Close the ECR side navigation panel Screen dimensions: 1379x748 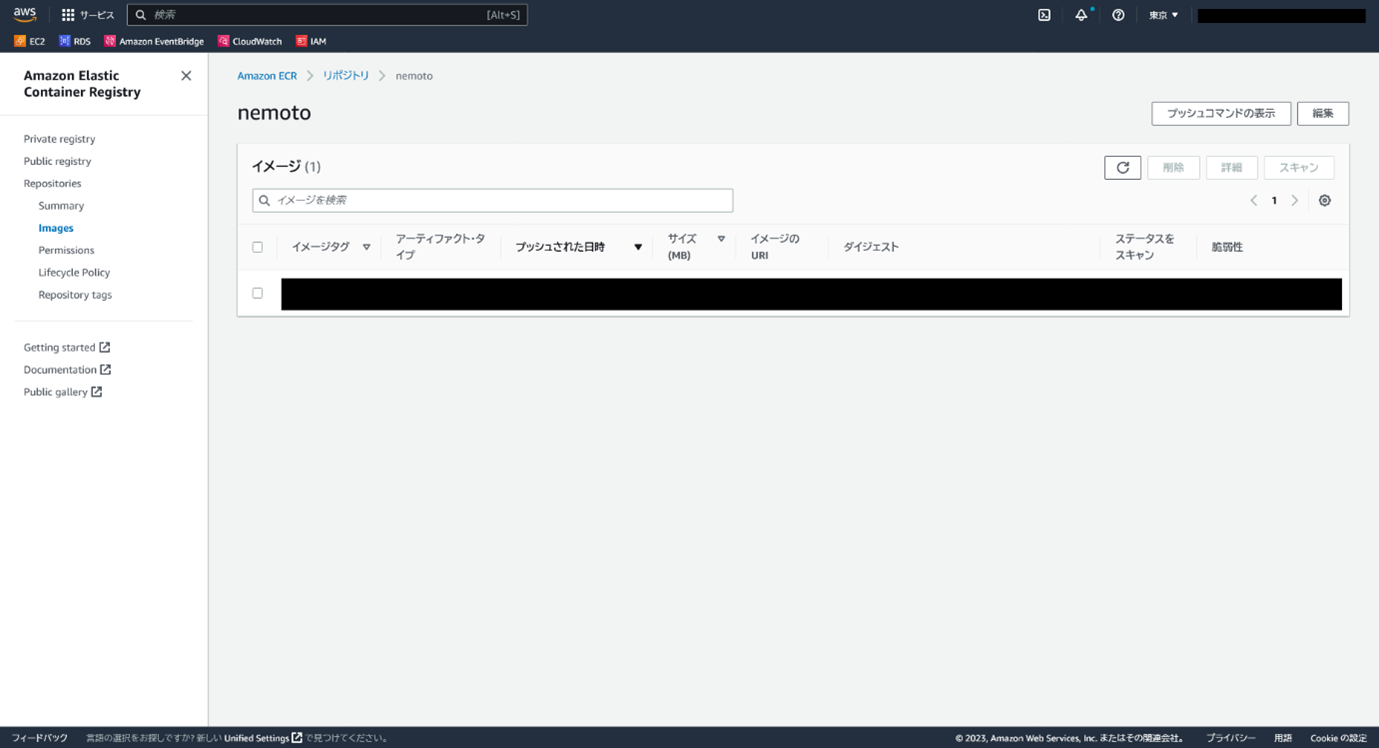pos(186,76)
